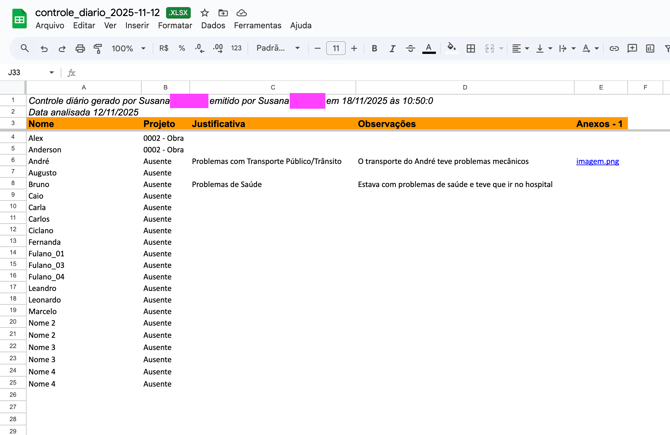Click the insert link icon
This screenshot has width=670, height=435.
[614, 48]
